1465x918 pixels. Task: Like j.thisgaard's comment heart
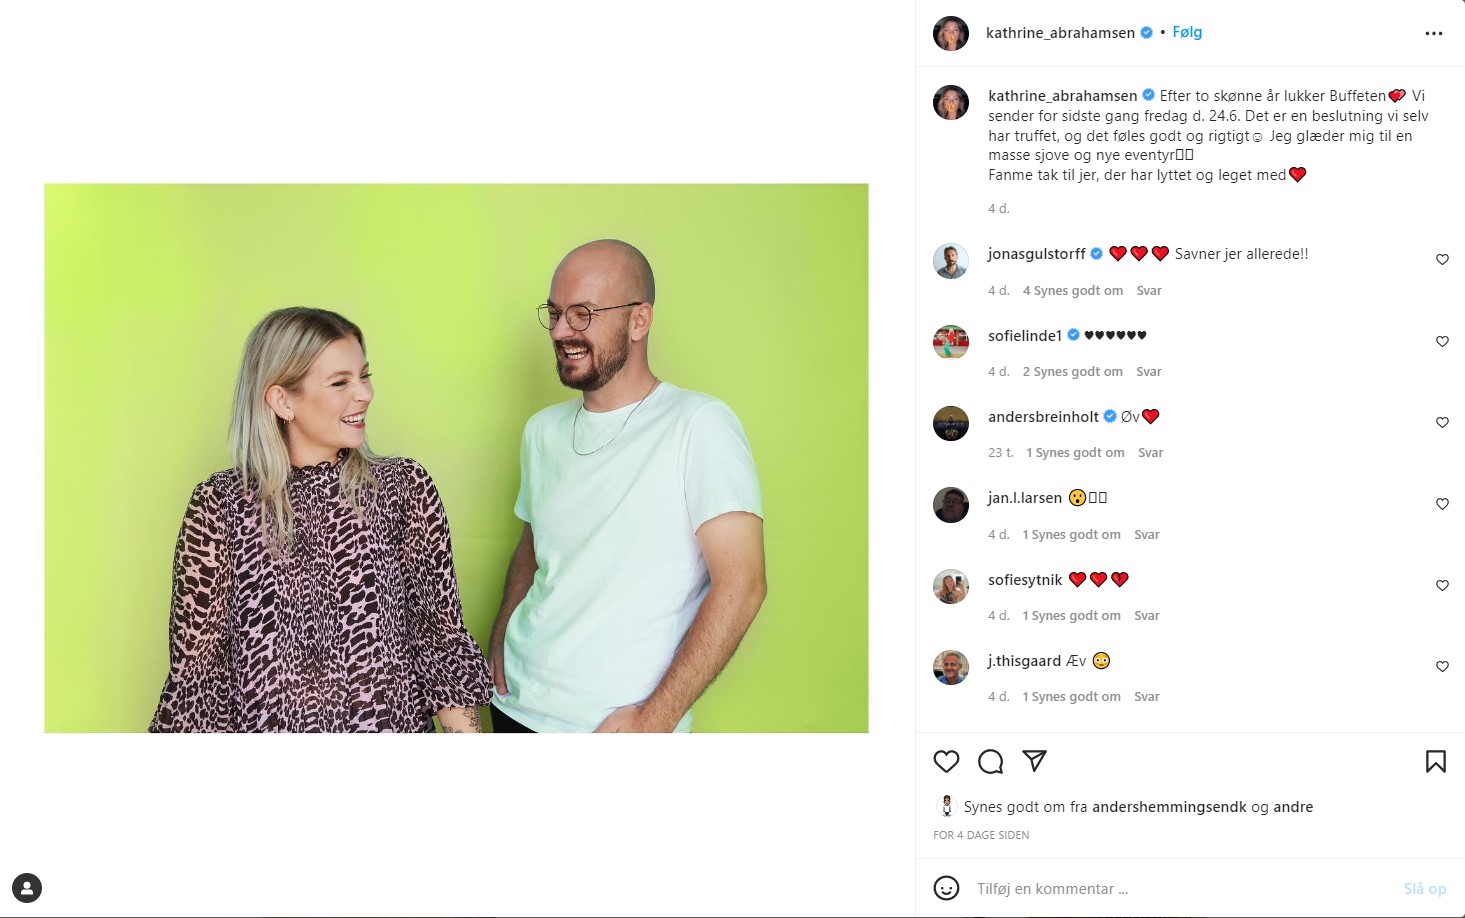(x=1442, y=667)
